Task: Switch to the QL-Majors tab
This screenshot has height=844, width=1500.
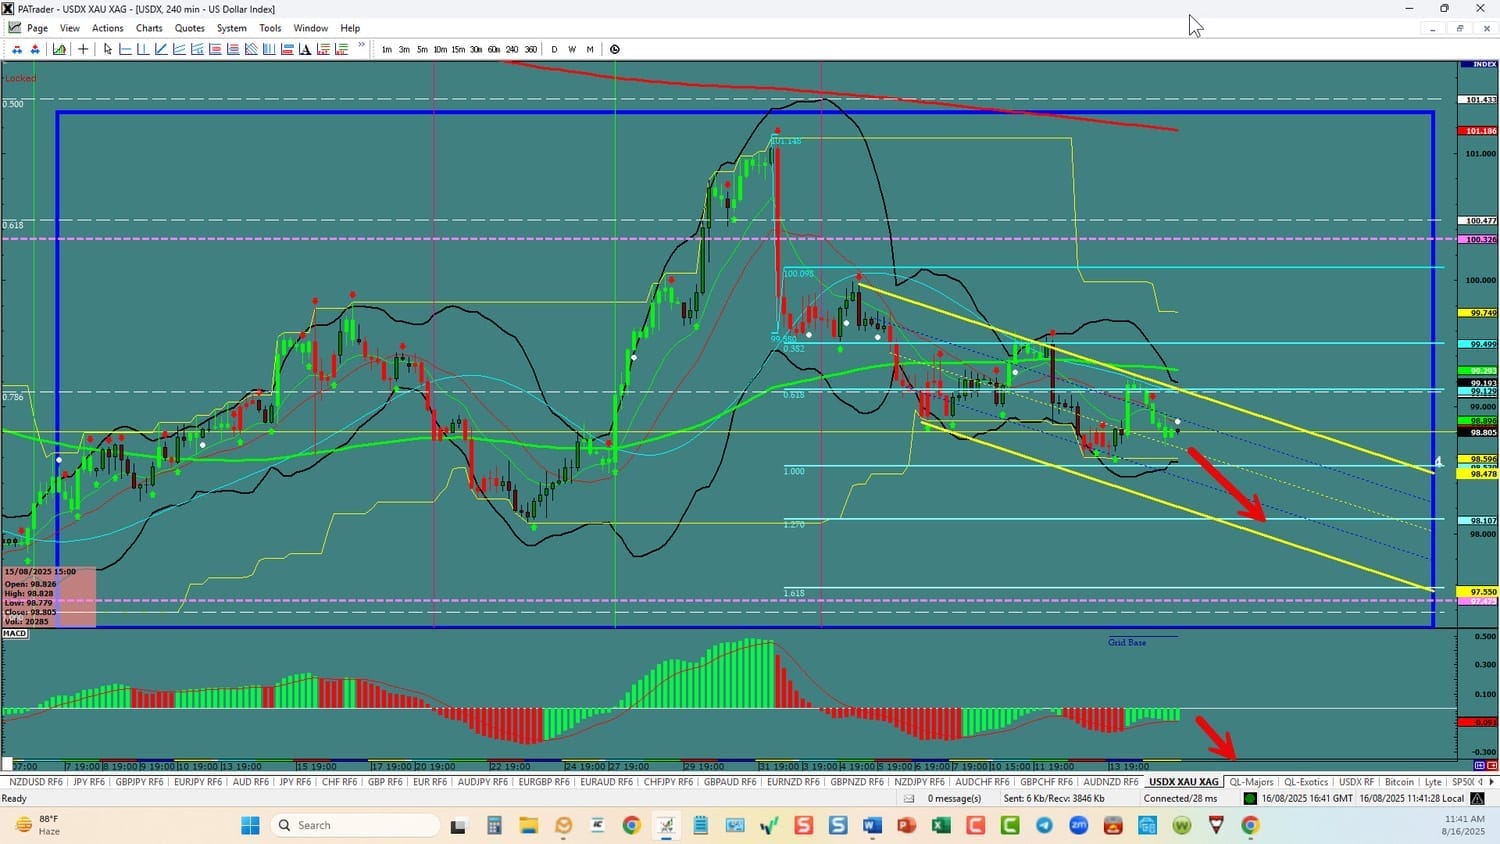Action: point(1251,782)
